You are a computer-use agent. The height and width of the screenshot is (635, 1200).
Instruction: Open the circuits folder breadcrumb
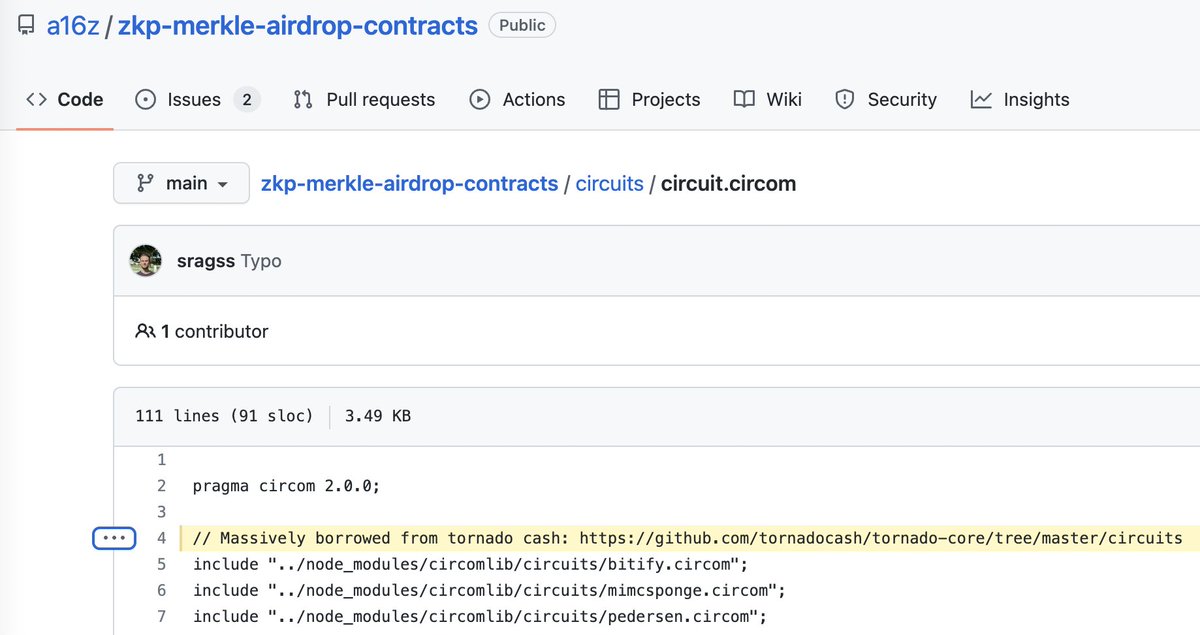coord(609,184)
